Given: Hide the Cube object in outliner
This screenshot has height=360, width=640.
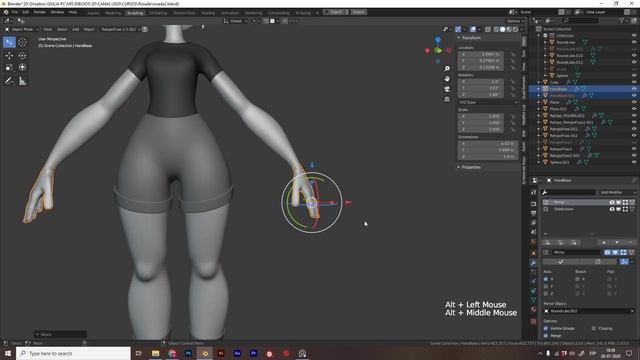Looking at the screenshot, I should click(634, 82).
